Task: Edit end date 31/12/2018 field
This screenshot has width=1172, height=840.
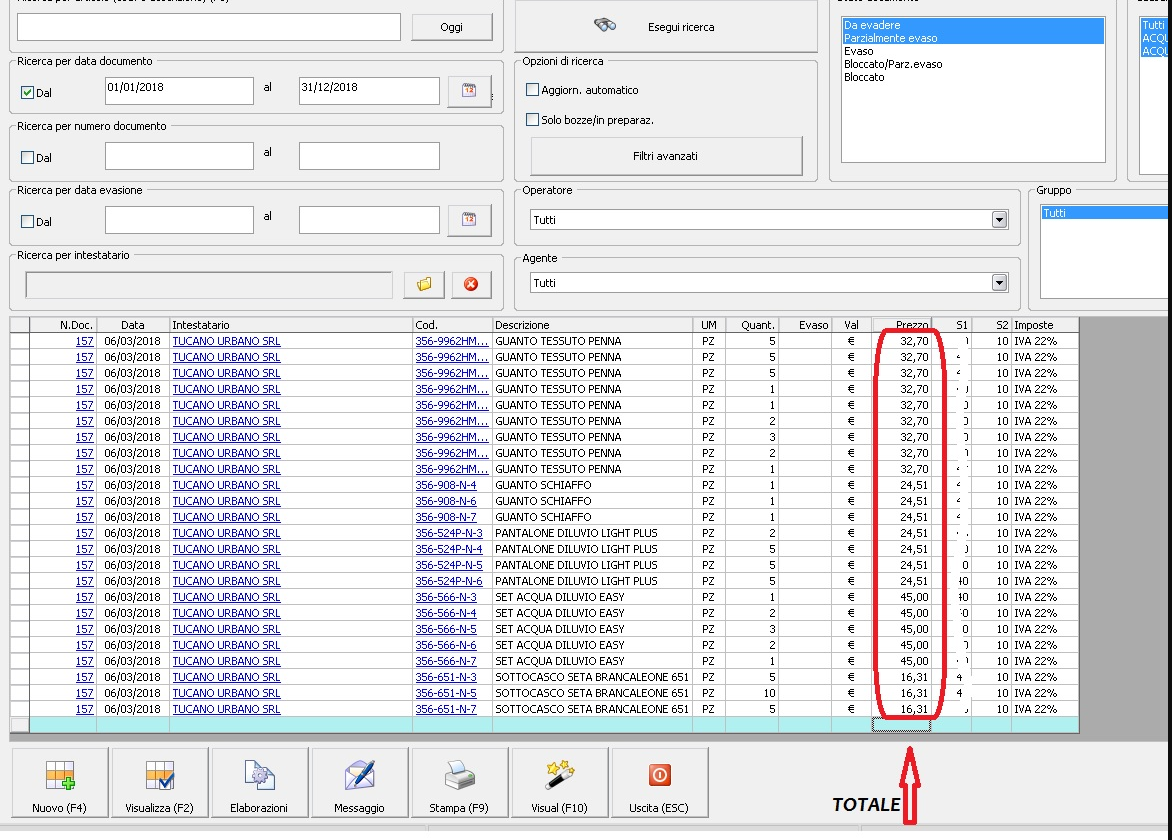Action: [369, 91]
